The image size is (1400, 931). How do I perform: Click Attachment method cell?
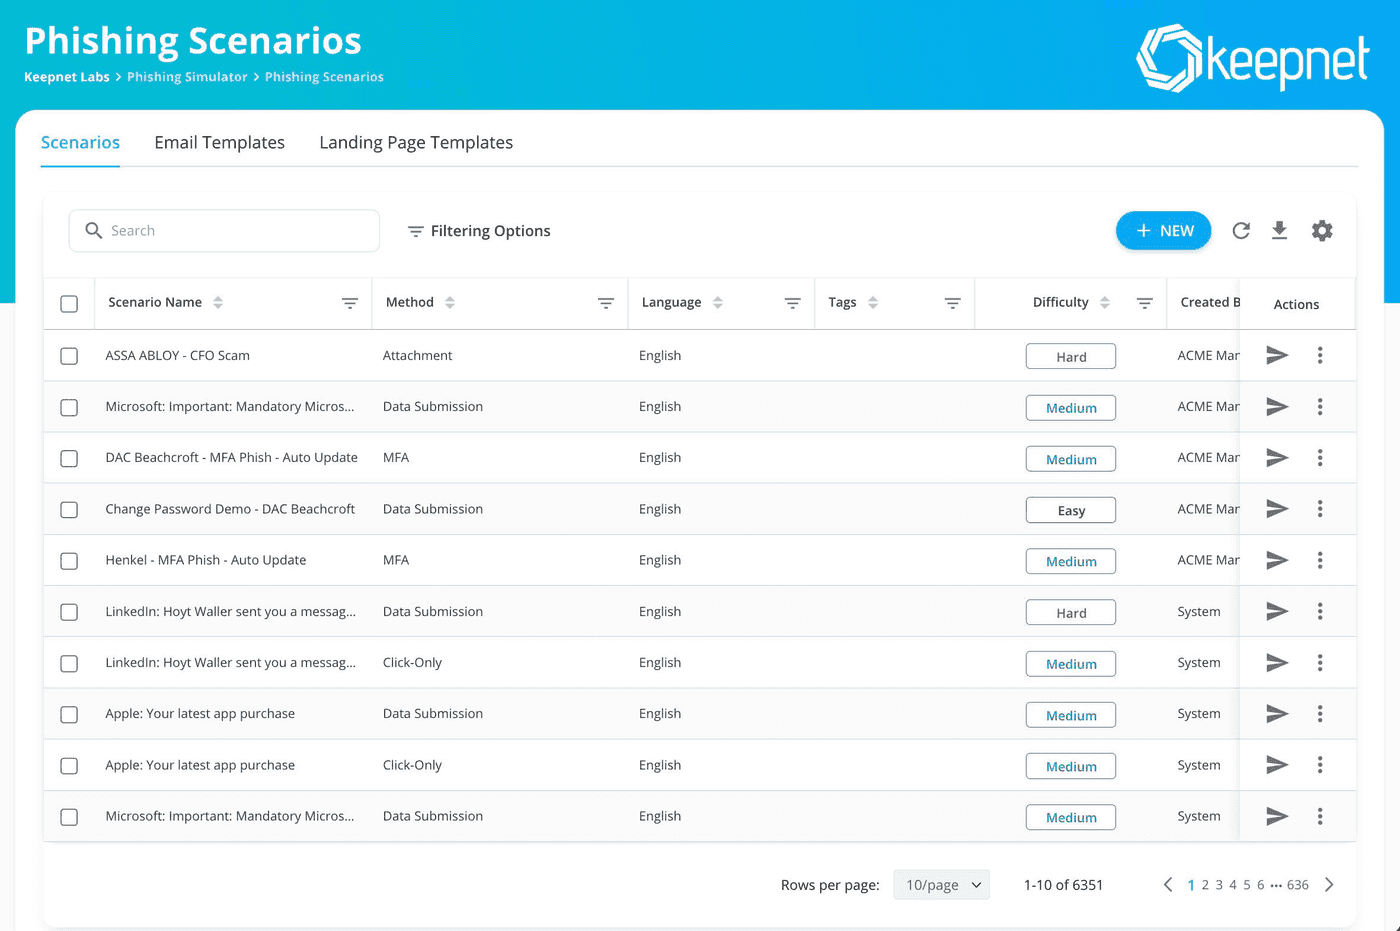point(417,355)
